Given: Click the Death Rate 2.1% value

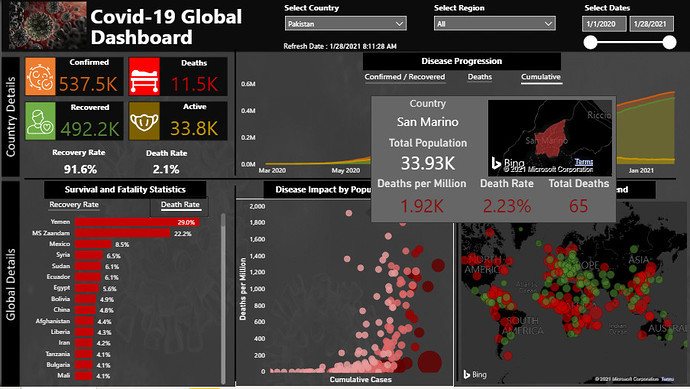Looking at the screenshot, I should pos(166,169).
